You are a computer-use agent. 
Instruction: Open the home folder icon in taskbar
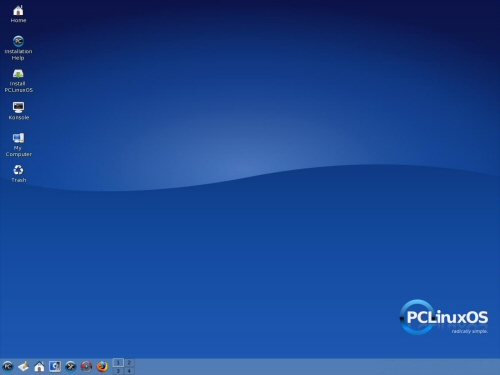(x=39, y=367)
